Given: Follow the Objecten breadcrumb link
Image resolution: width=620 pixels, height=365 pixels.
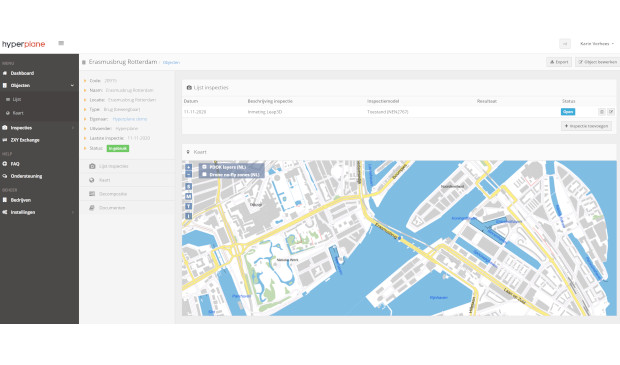Looking at the screenshot, I should 171,62.
